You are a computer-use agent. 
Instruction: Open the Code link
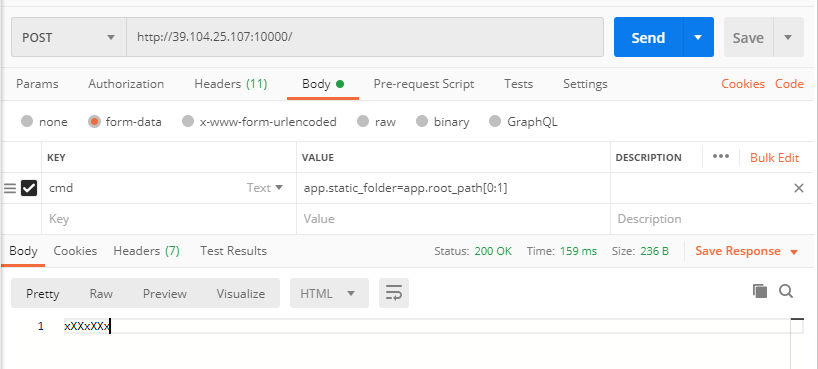tap(789, 84)
